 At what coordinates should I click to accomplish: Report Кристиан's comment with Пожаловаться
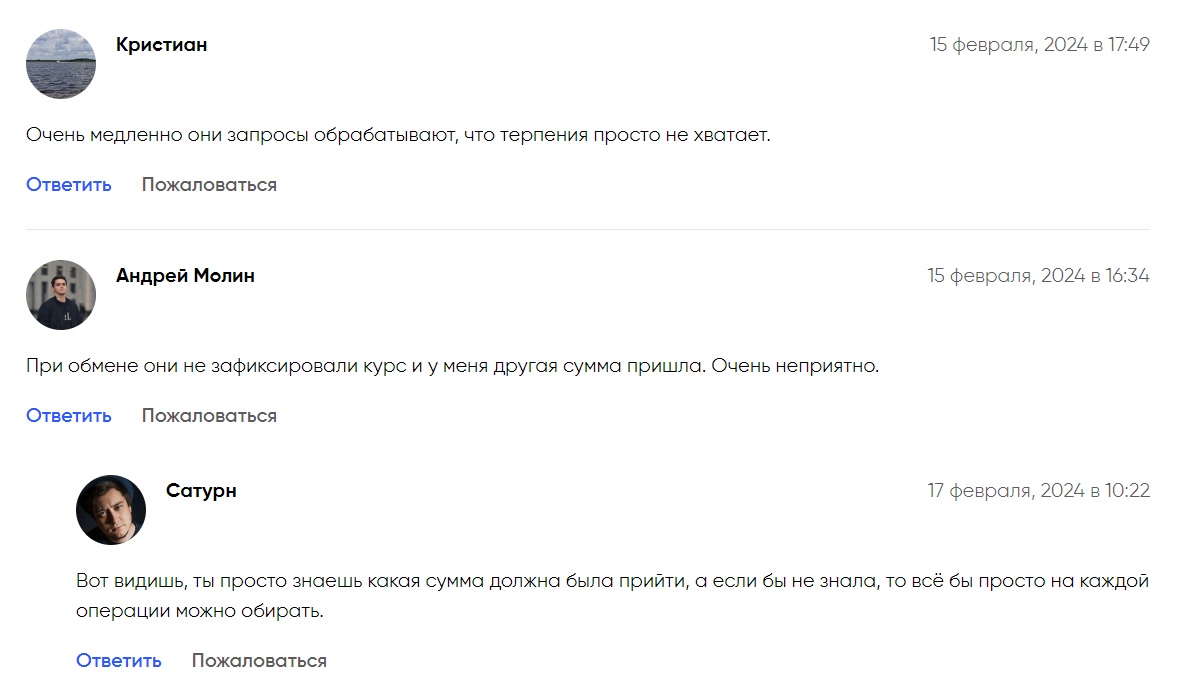(x=209, y=185)
